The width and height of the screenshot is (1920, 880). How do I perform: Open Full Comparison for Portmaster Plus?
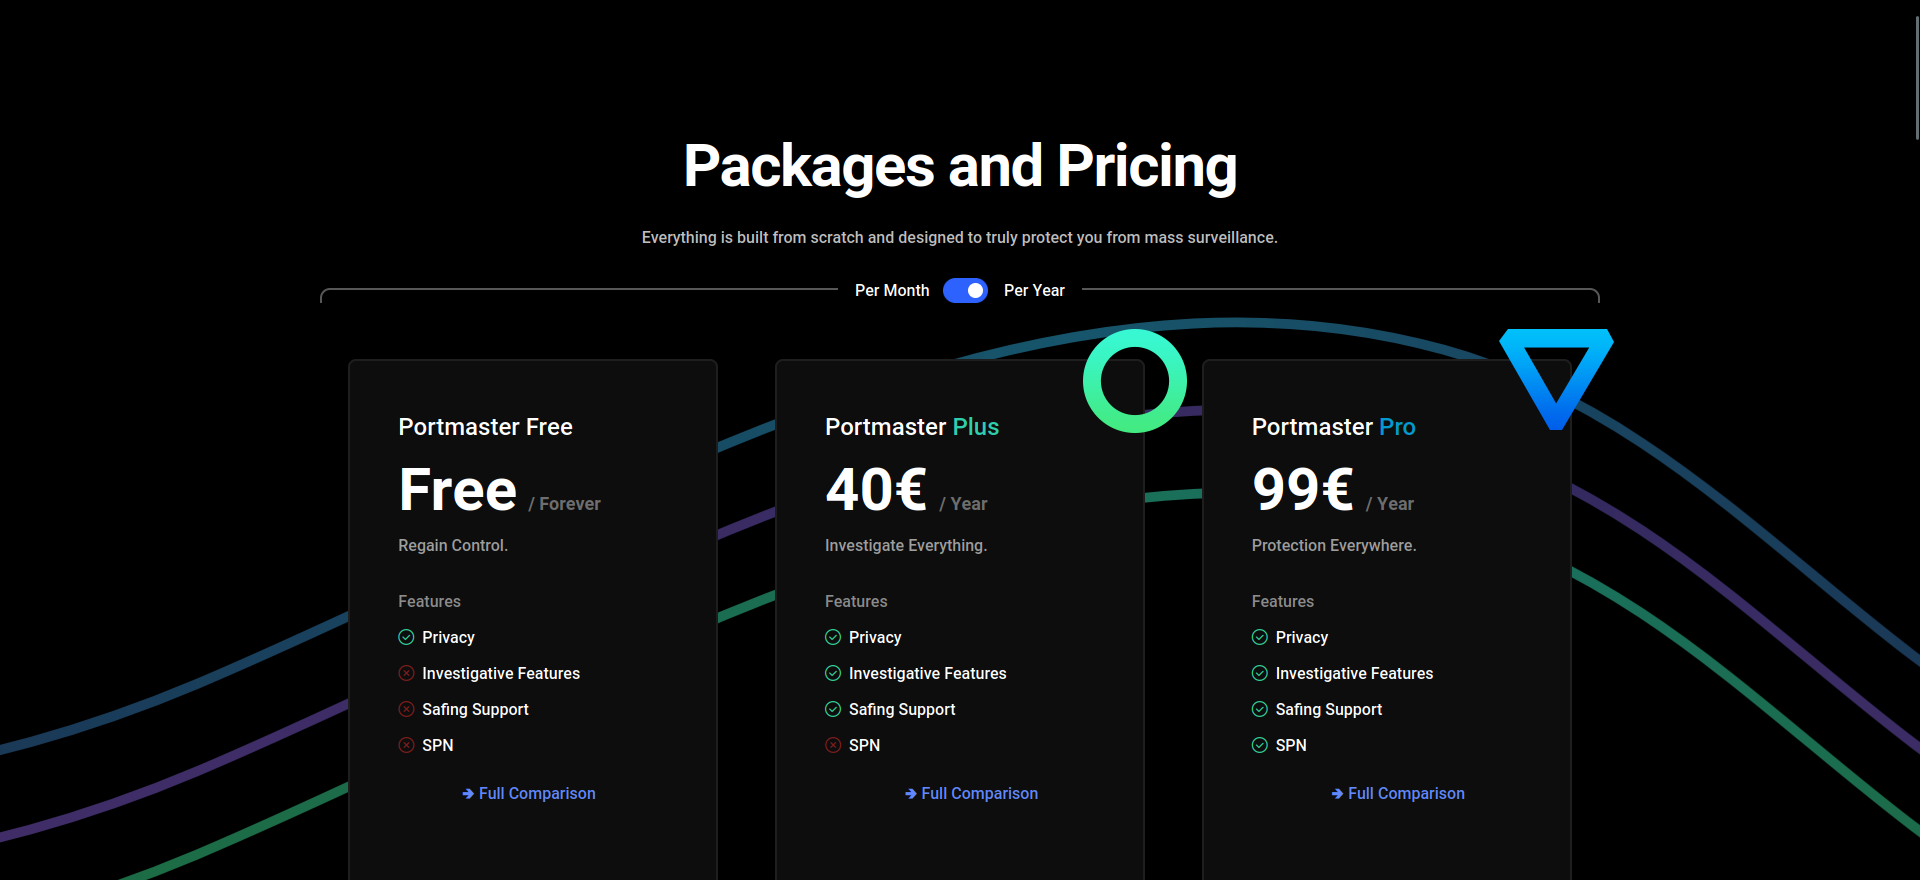pos(978,793)
